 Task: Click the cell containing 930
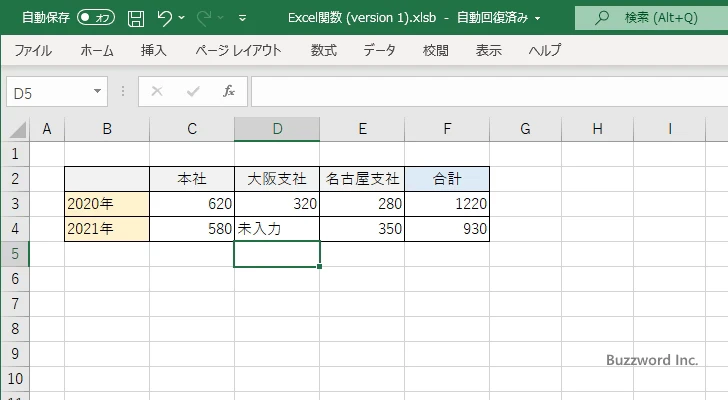click(x=447, y=229)
